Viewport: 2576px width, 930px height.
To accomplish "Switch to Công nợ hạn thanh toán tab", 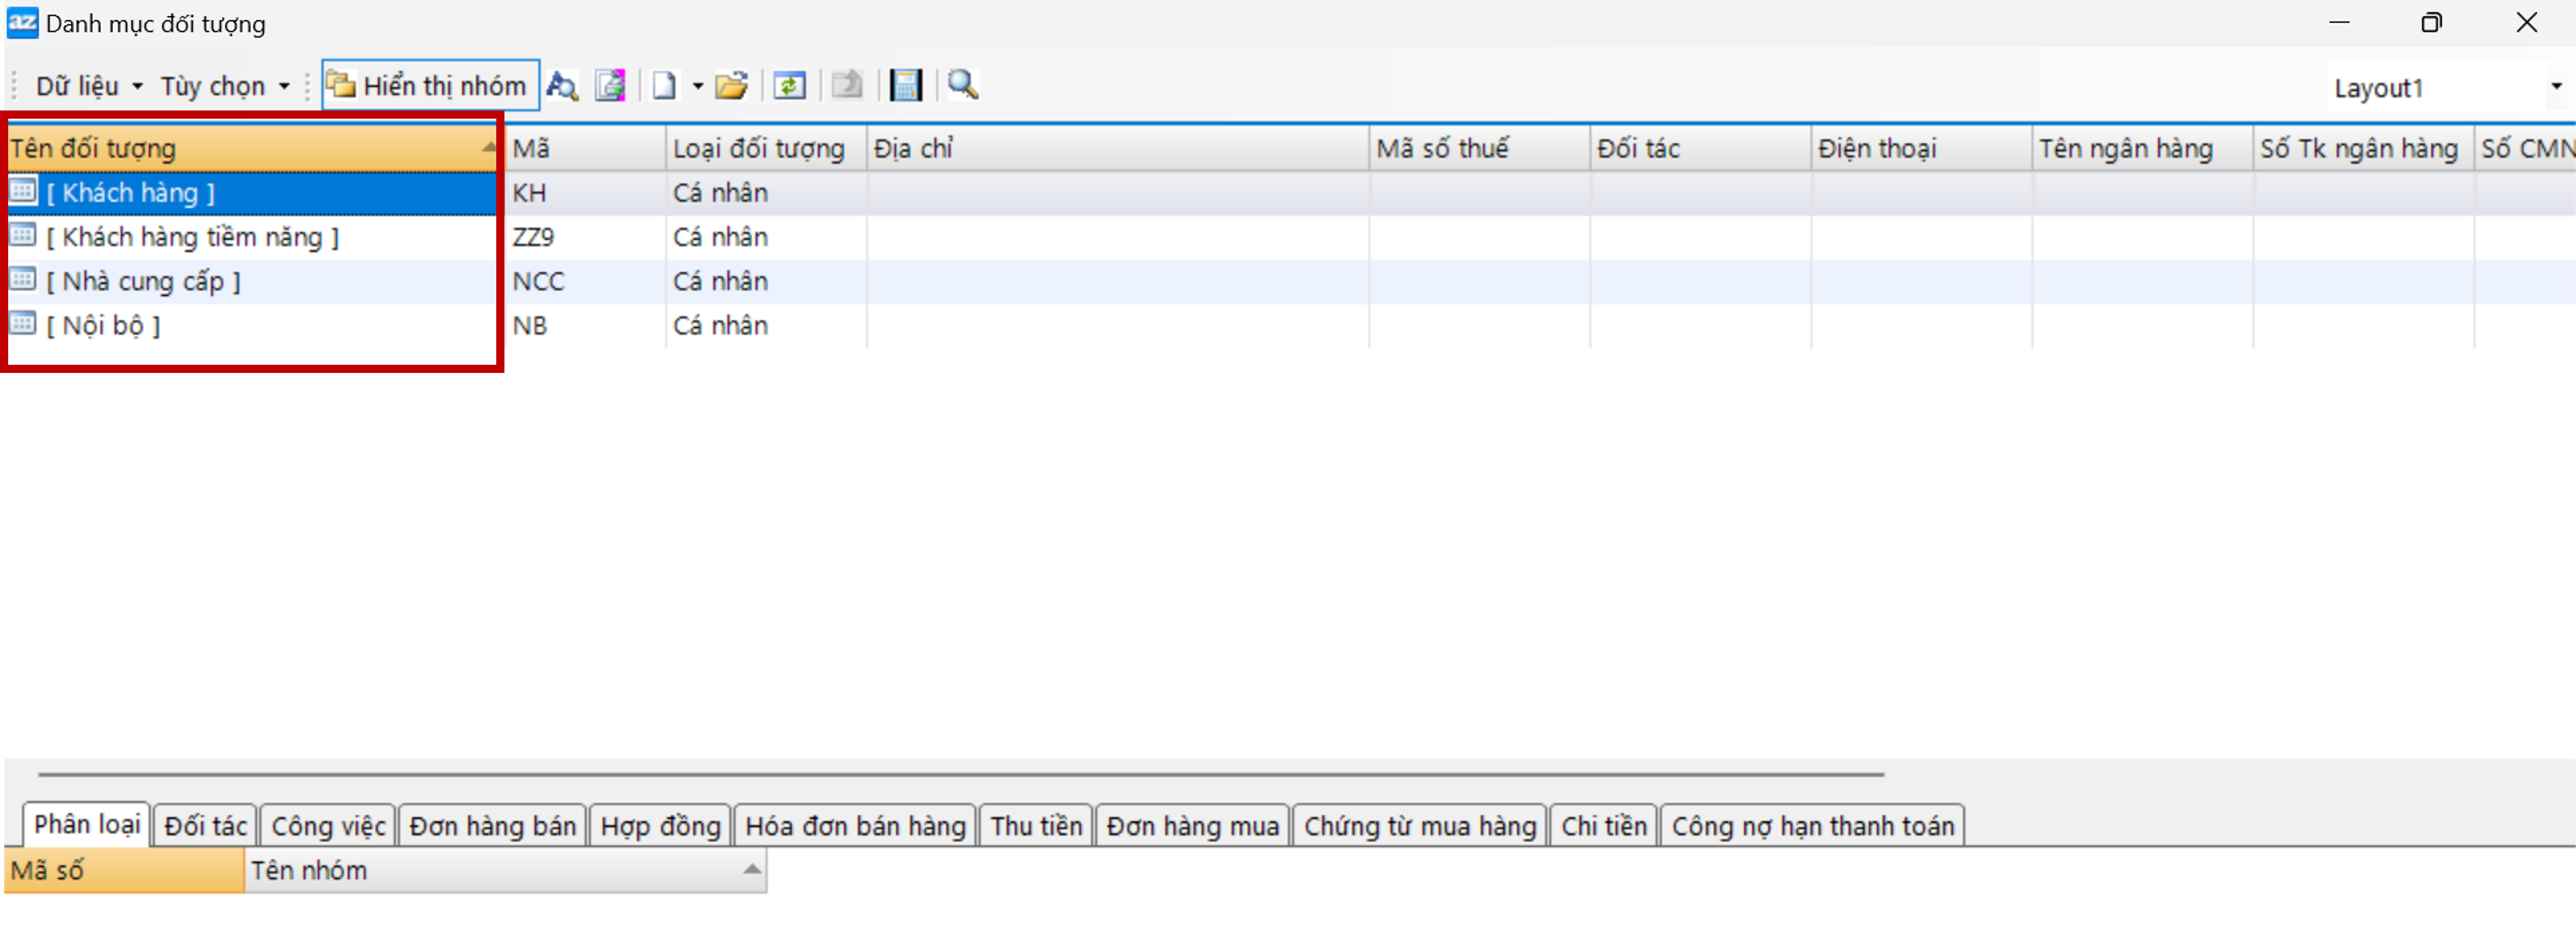I will pyautogui.click(x=1812, y=826).
